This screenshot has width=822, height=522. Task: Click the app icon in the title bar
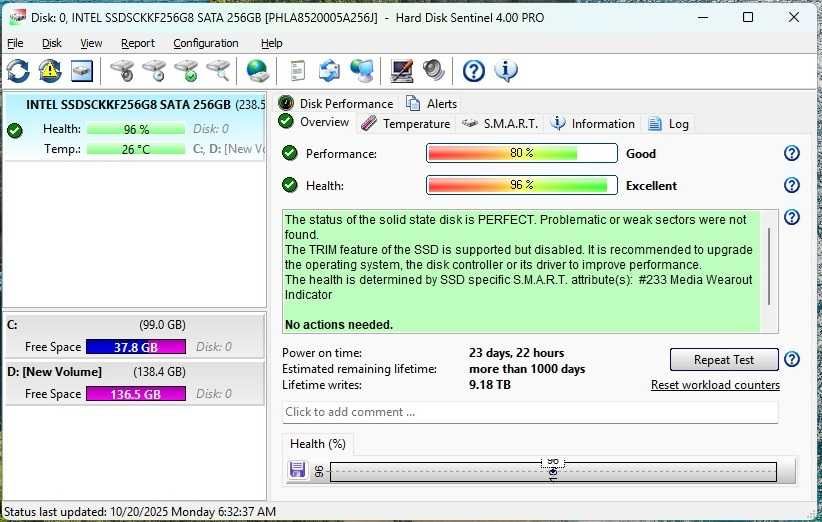(x=17, y=17)
